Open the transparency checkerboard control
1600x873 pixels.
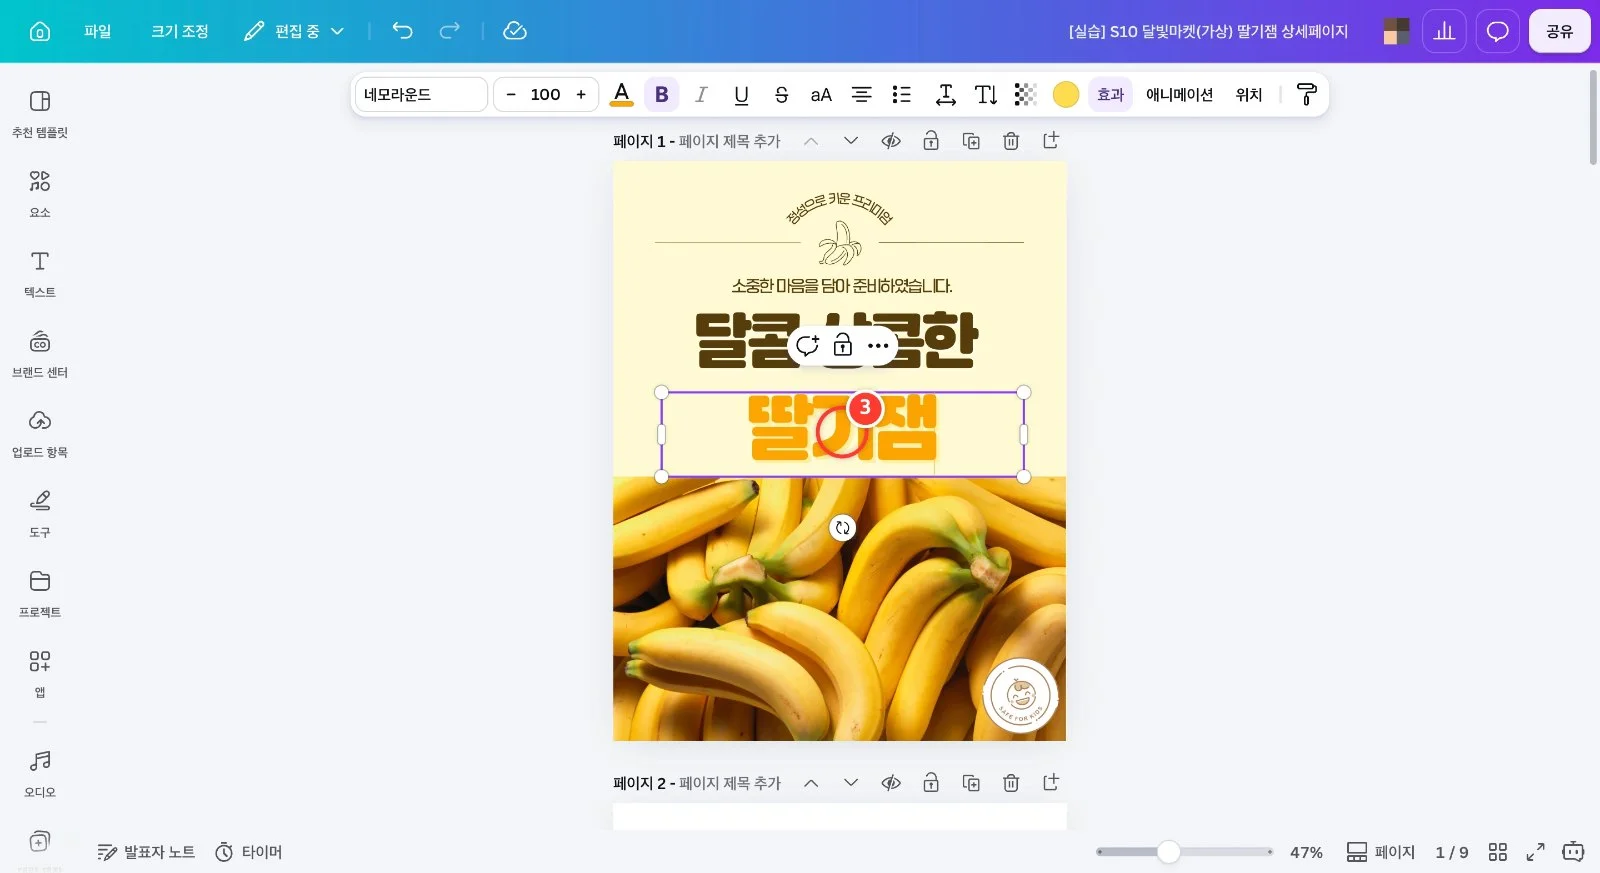coord(1025,94)
